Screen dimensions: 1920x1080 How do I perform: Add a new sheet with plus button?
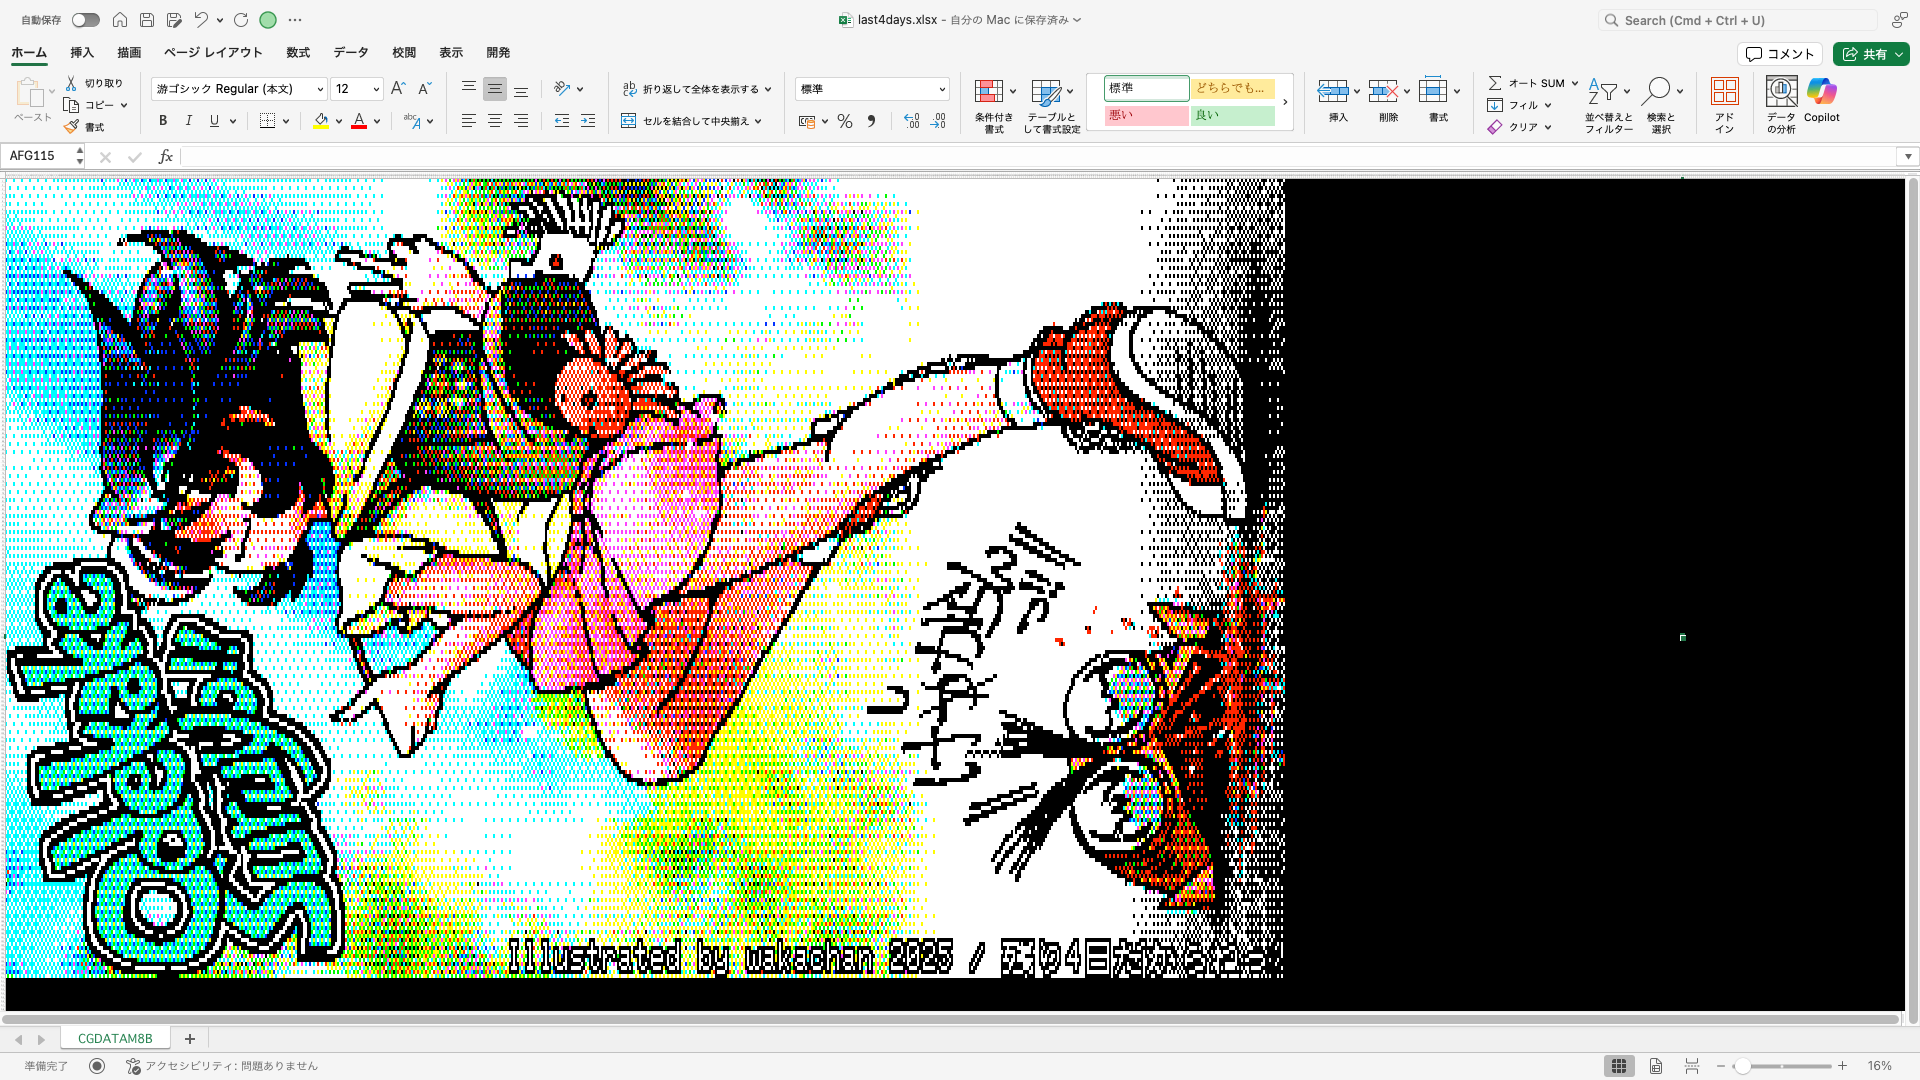pos(190,1039)
